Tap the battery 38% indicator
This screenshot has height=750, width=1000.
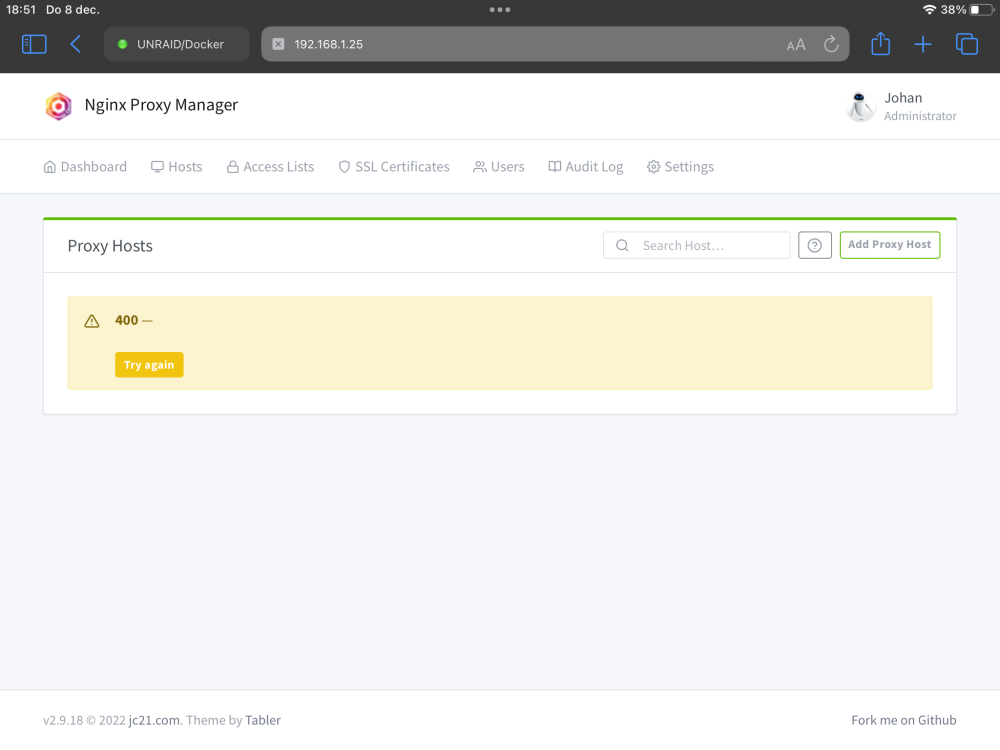pyautogui.click(x=967, y=10)
